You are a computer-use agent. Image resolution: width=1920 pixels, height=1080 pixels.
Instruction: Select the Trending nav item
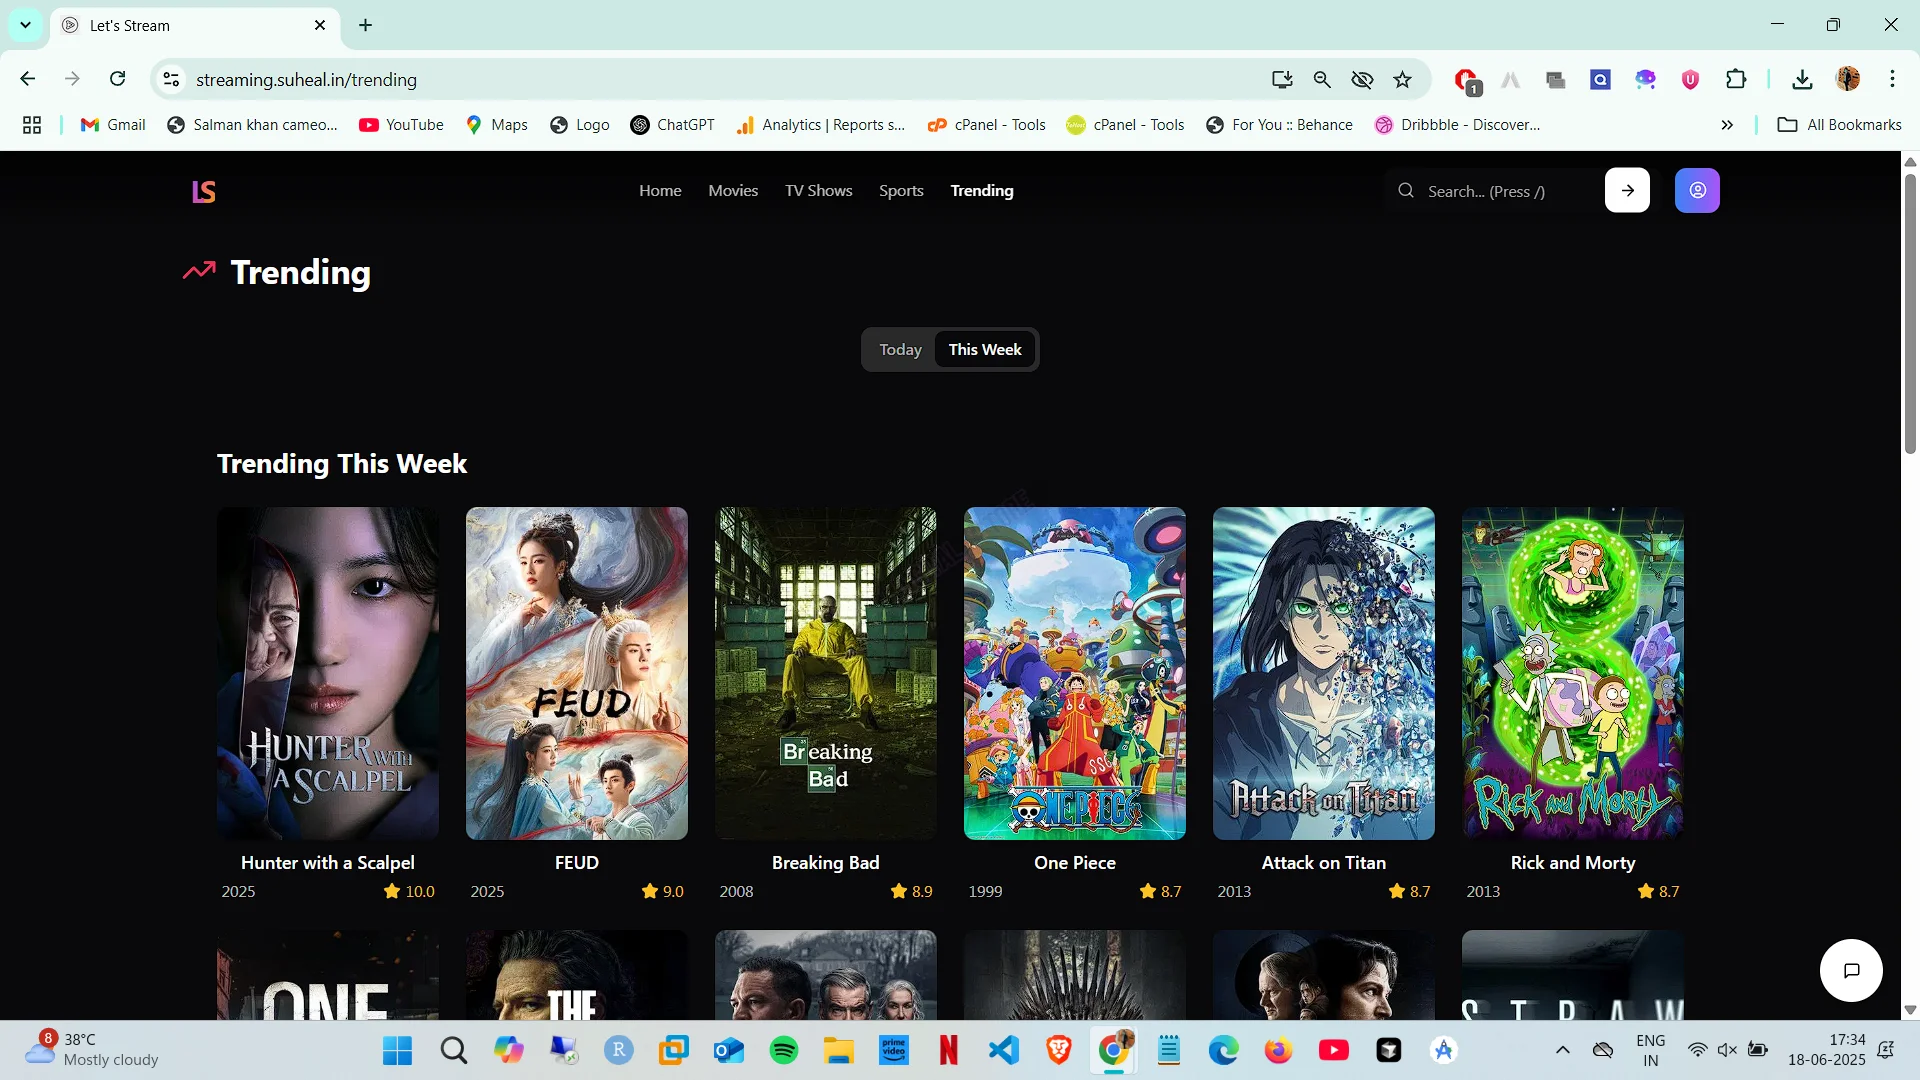982,190
